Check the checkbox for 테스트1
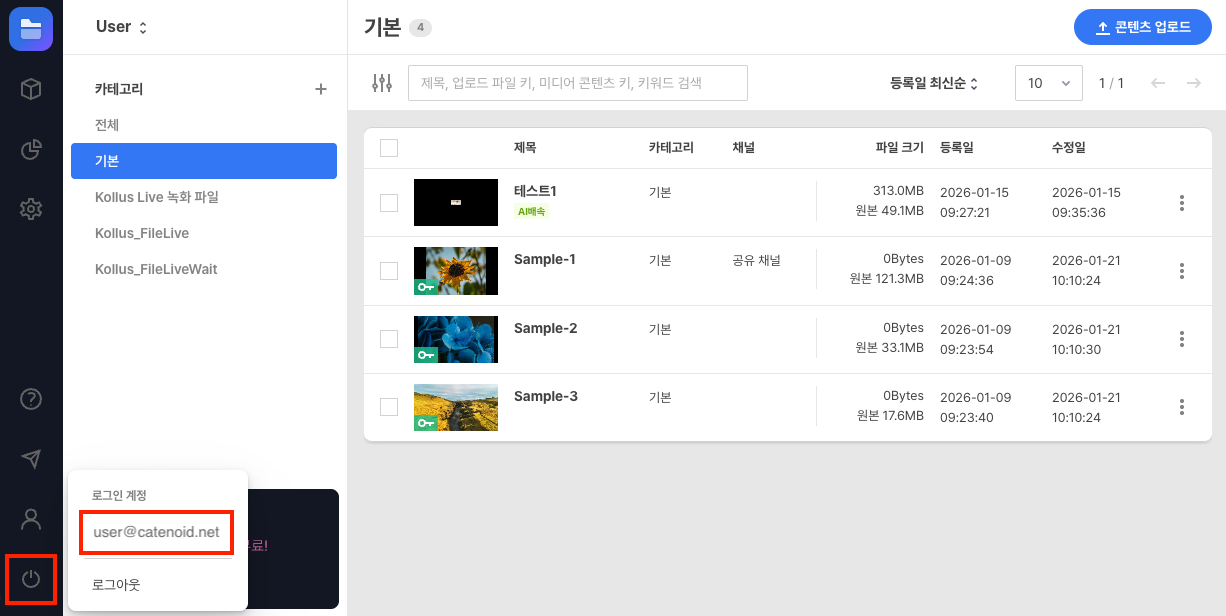 (389, 202)
